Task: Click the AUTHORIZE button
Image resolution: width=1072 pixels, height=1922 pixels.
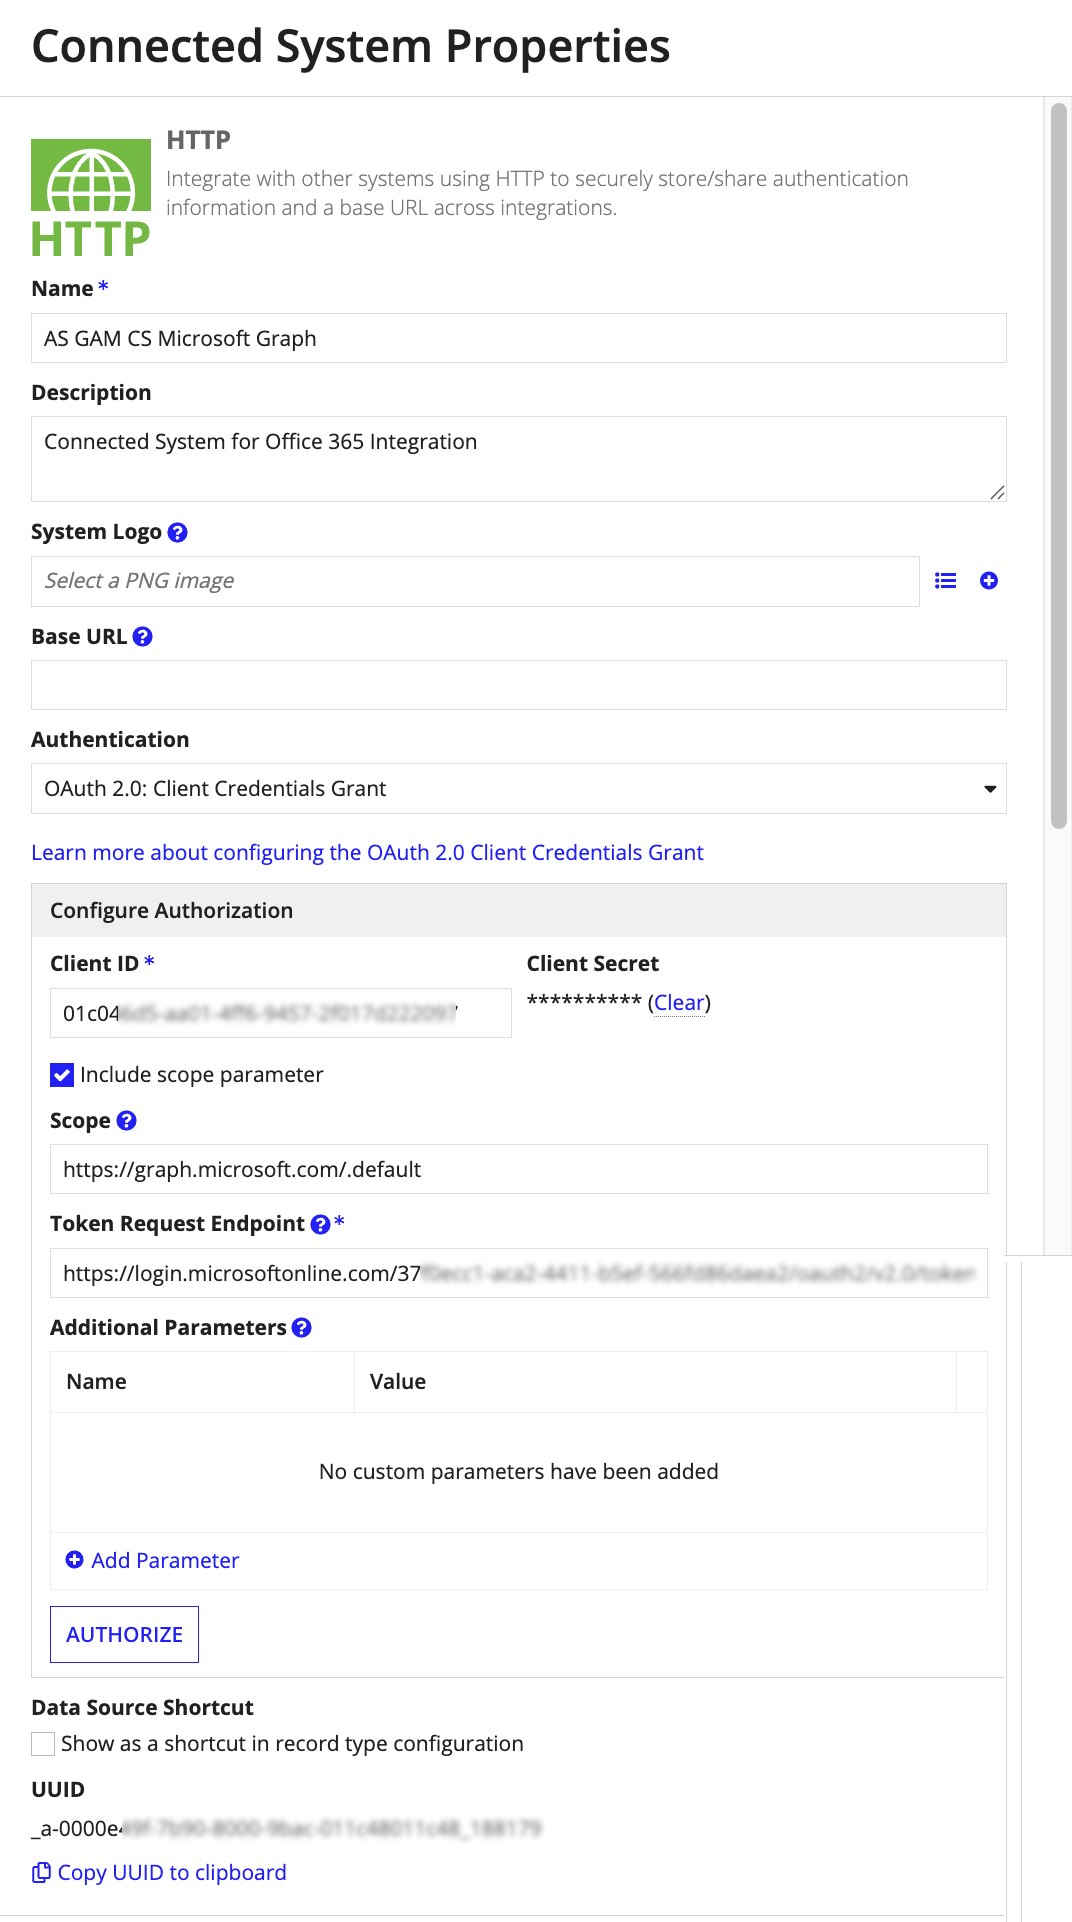Action: 124,1635
